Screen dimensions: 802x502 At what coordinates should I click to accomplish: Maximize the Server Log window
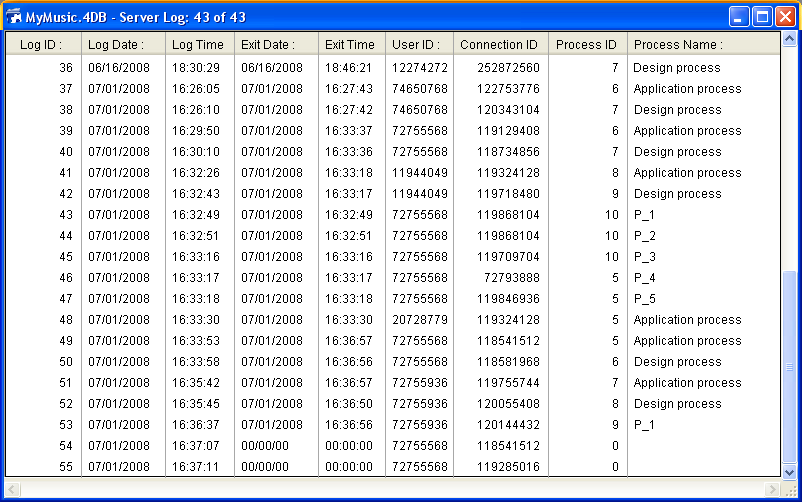762,17
